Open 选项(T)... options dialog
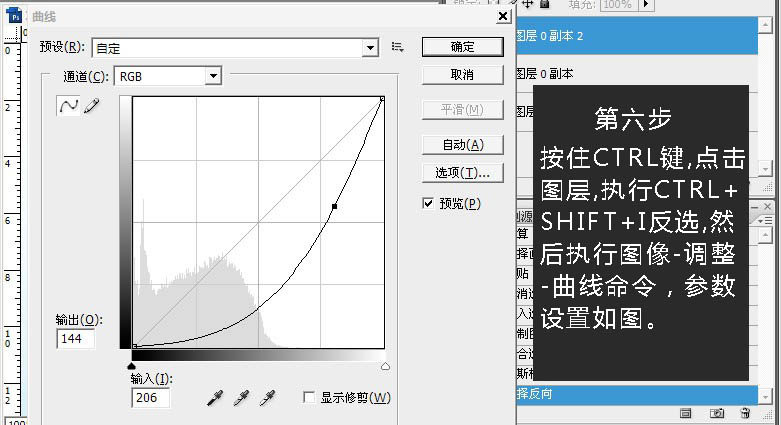781x425 pixels. [x=462, y=173]
